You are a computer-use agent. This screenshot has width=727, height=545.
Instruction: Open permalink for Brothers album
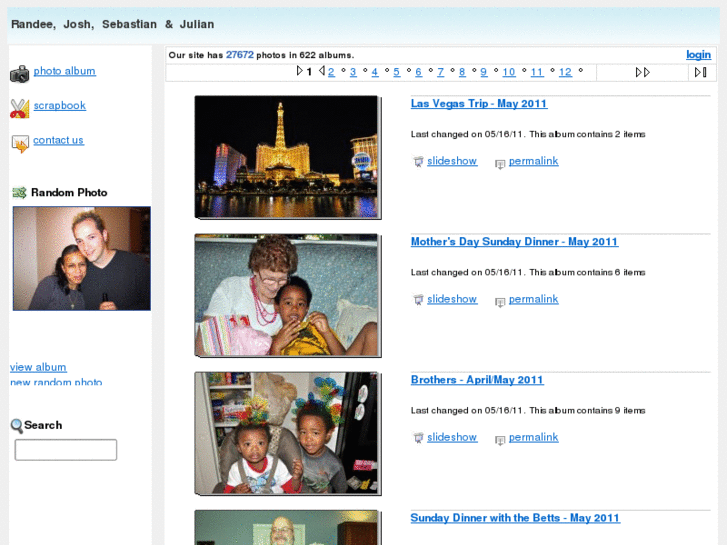pyautogui.click(x=533, y=437)
